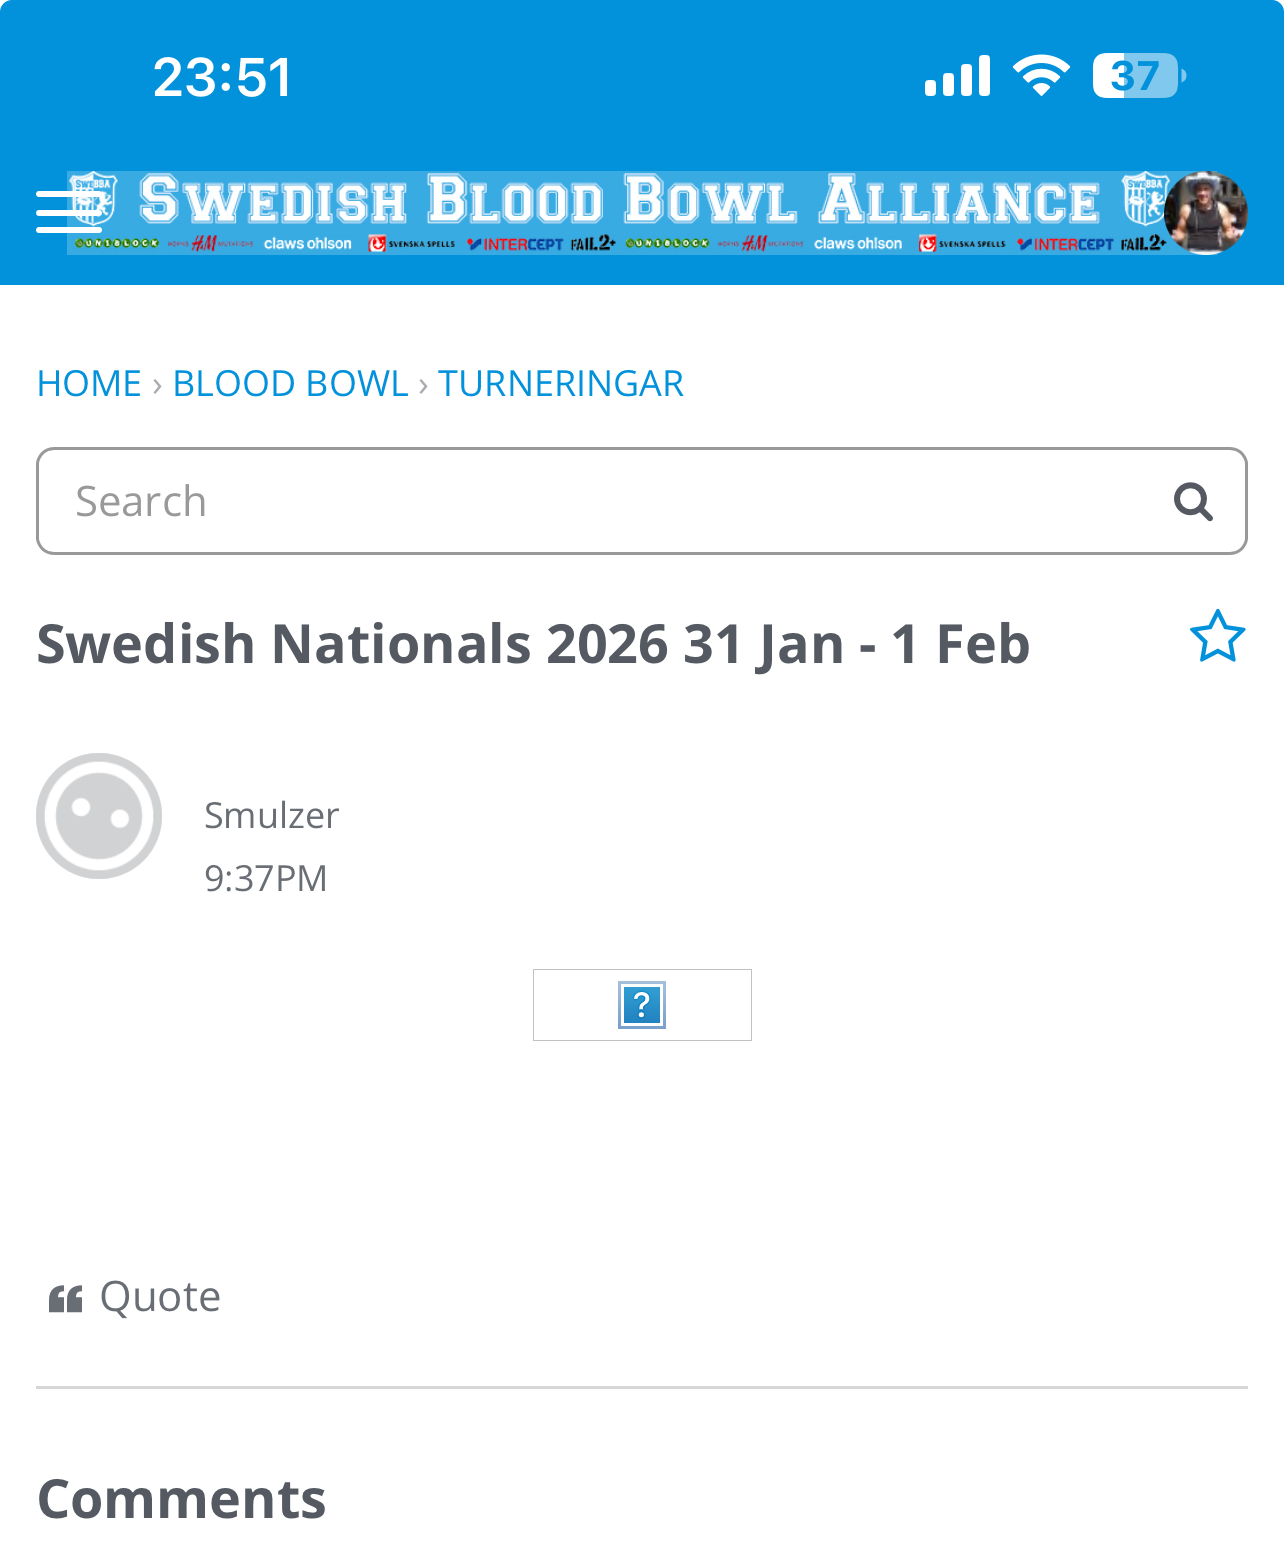Screen dimensions: 1284x1551
Task: Click the Swedish Nationals 2026 thread title
Action: pos(533,644)
